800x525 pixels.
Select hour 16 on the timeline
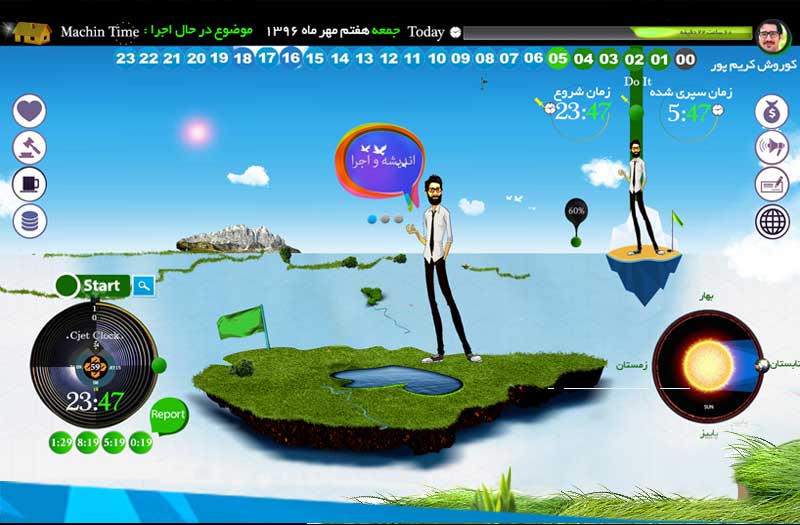pyautogui.click(x=291, y=59)
